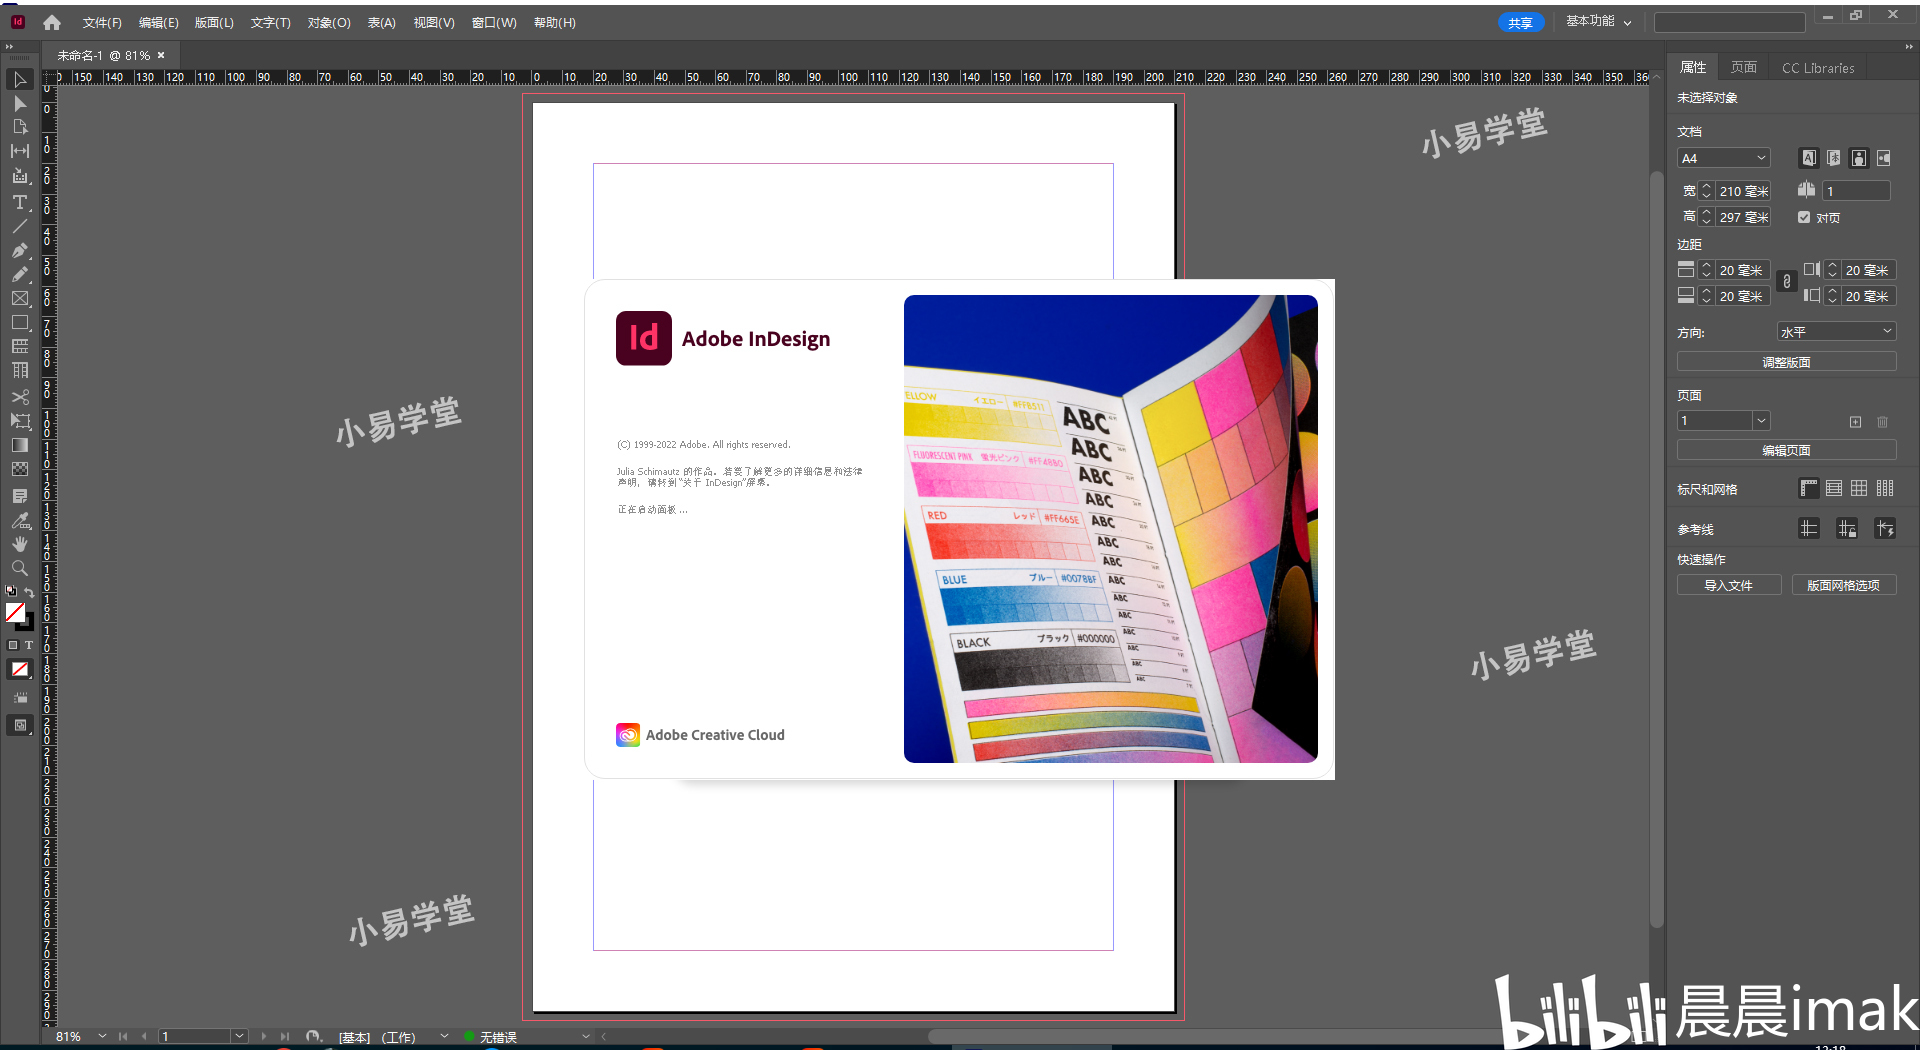Toggle lock guides button
This screenshot has height=1050, width=1920.
(1847, 528)
